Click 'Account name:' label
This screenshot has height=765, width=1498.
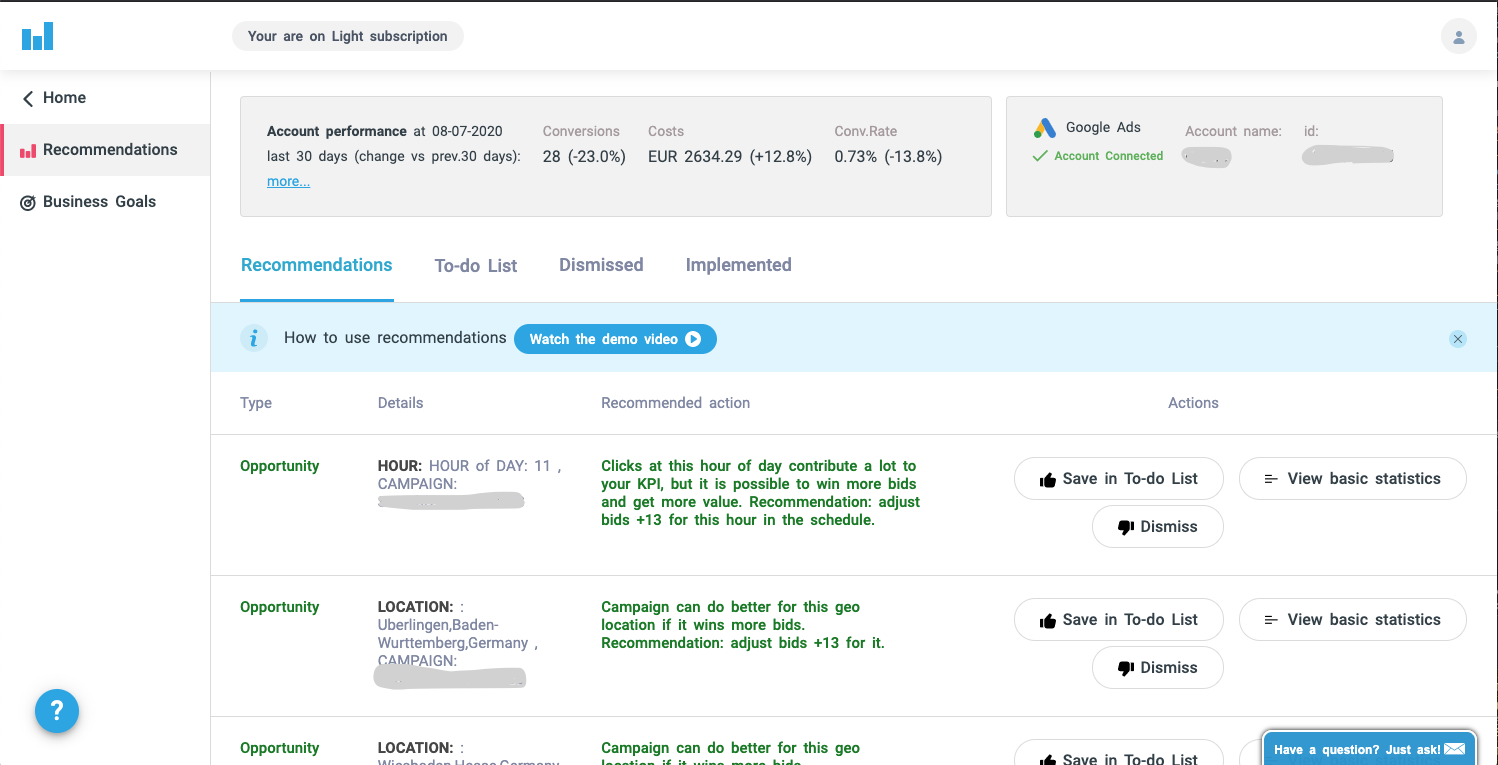pos(1233,131)
